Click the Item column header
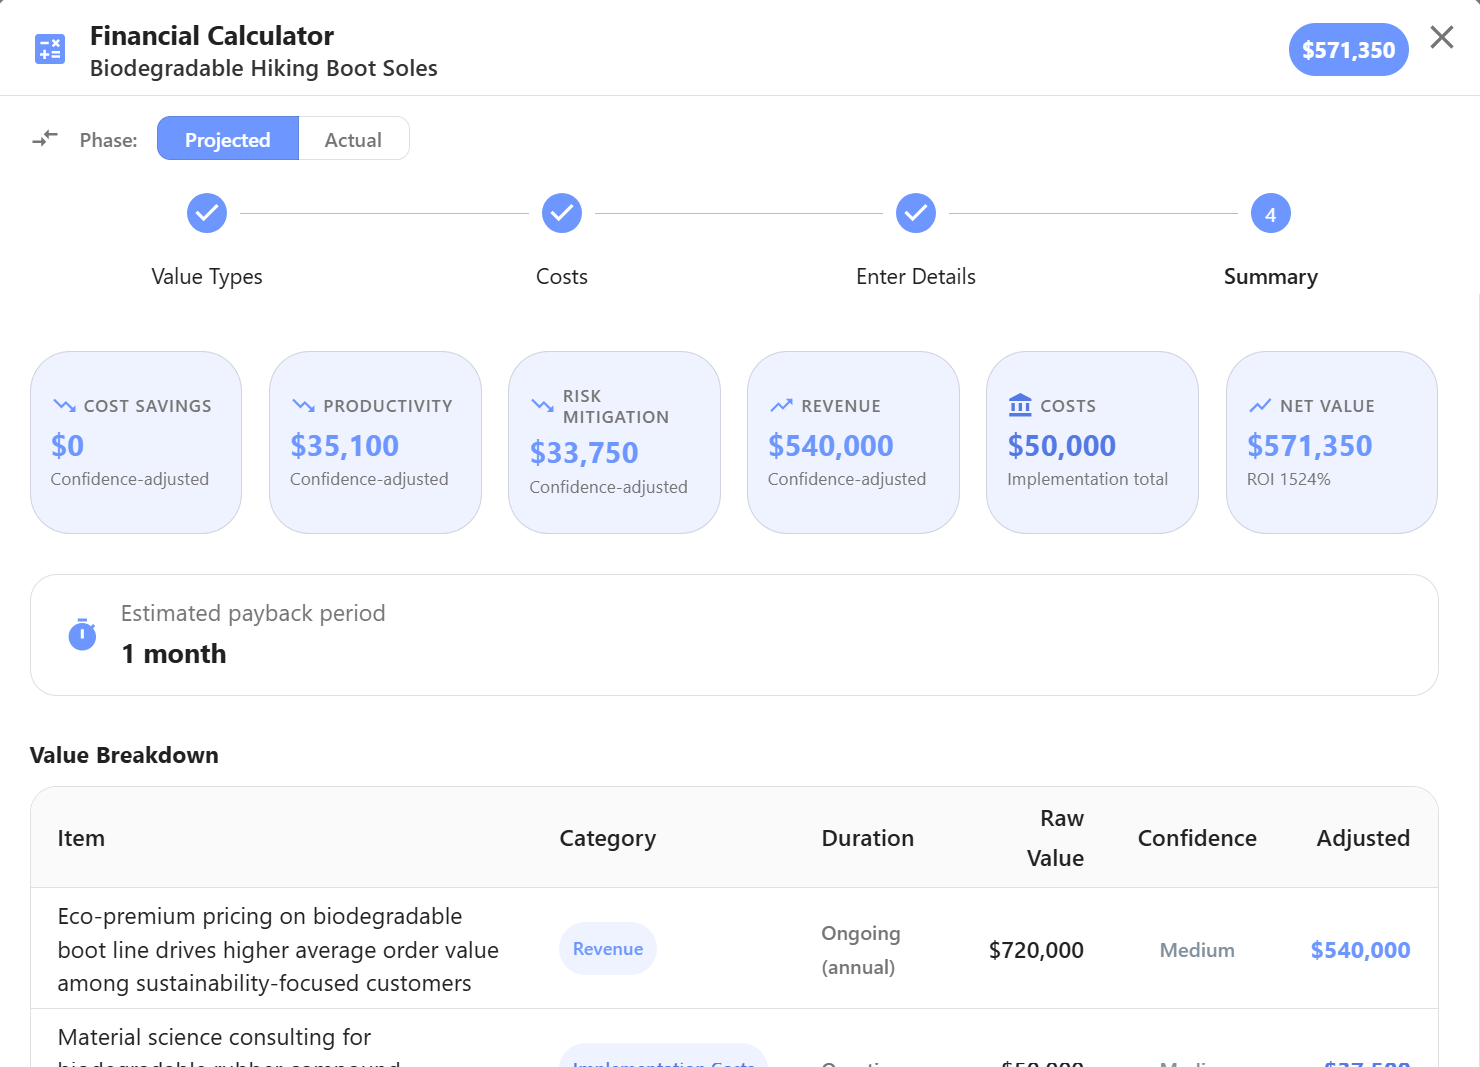1480x1067 pixels. pyautogui.click(x=81, y=838)
